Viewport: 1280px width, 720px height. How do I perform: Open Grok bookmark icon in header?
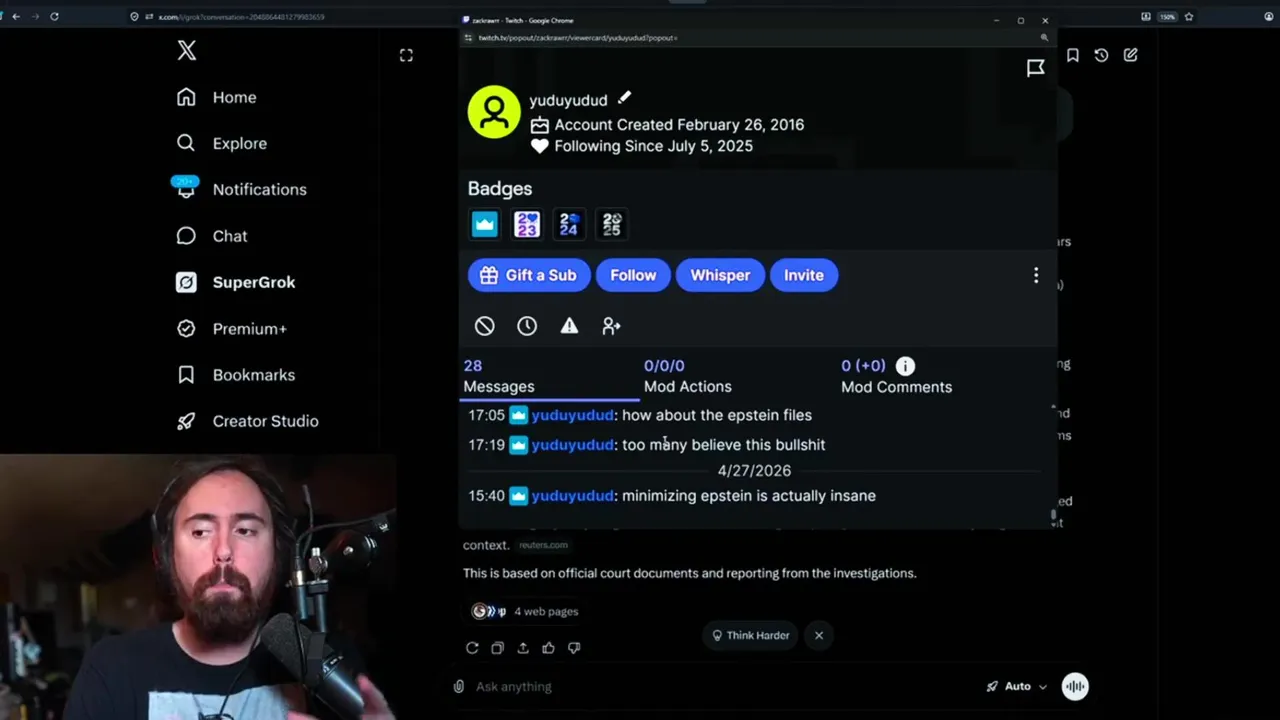1072,56
